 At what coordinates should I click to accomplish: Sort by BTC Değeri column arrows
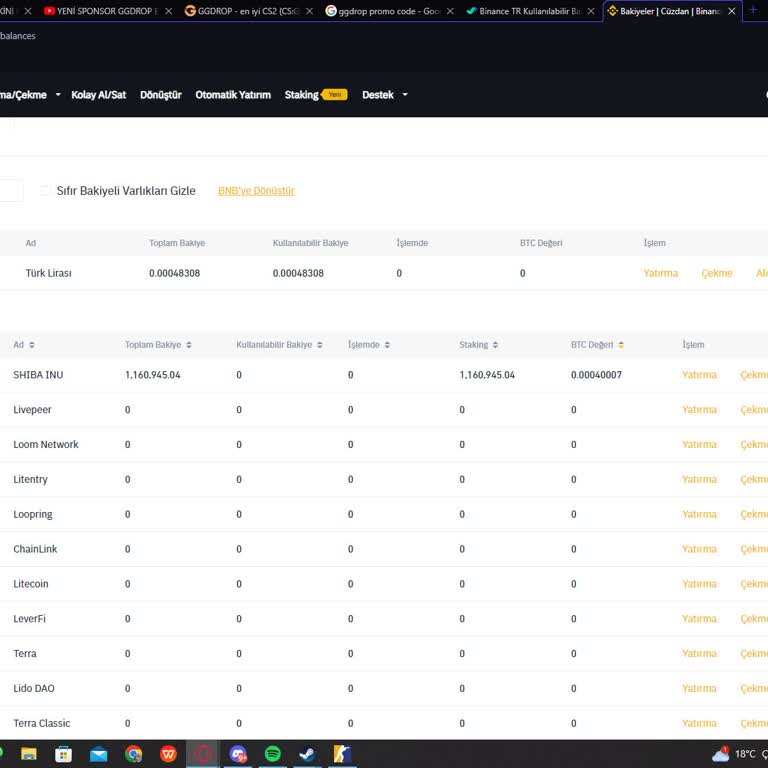point(621,345)
